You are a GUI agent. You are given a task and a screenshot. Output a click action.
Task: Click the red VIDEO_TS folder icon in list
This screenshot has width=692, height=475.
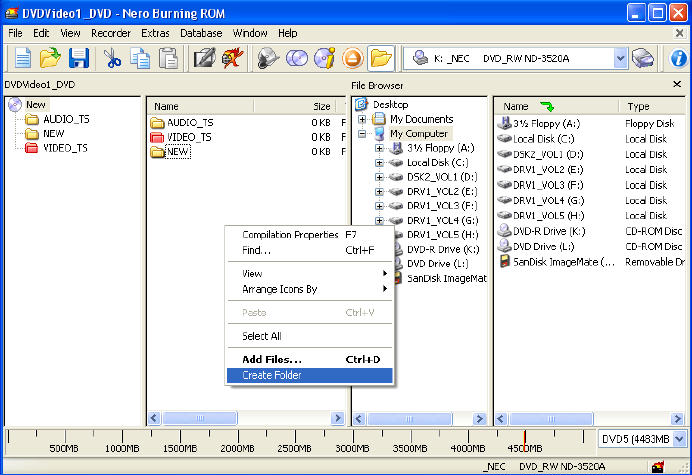157,137
